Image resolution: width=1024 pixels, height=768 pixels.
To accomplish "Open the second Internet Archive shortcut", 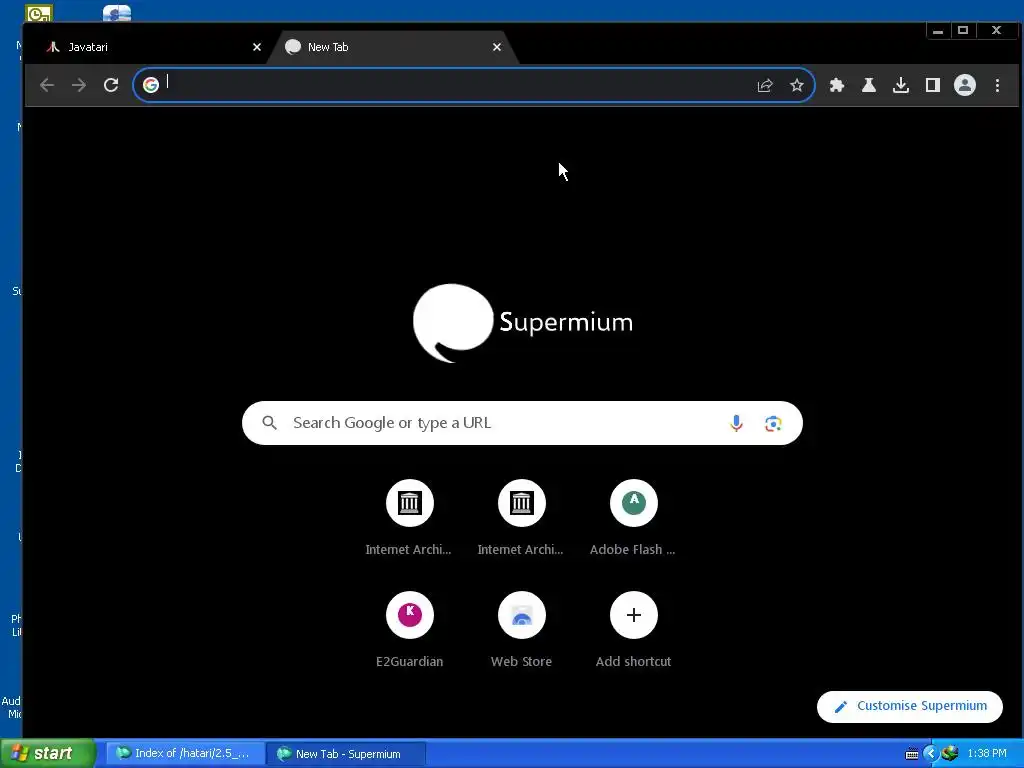I will coord(521,519).
